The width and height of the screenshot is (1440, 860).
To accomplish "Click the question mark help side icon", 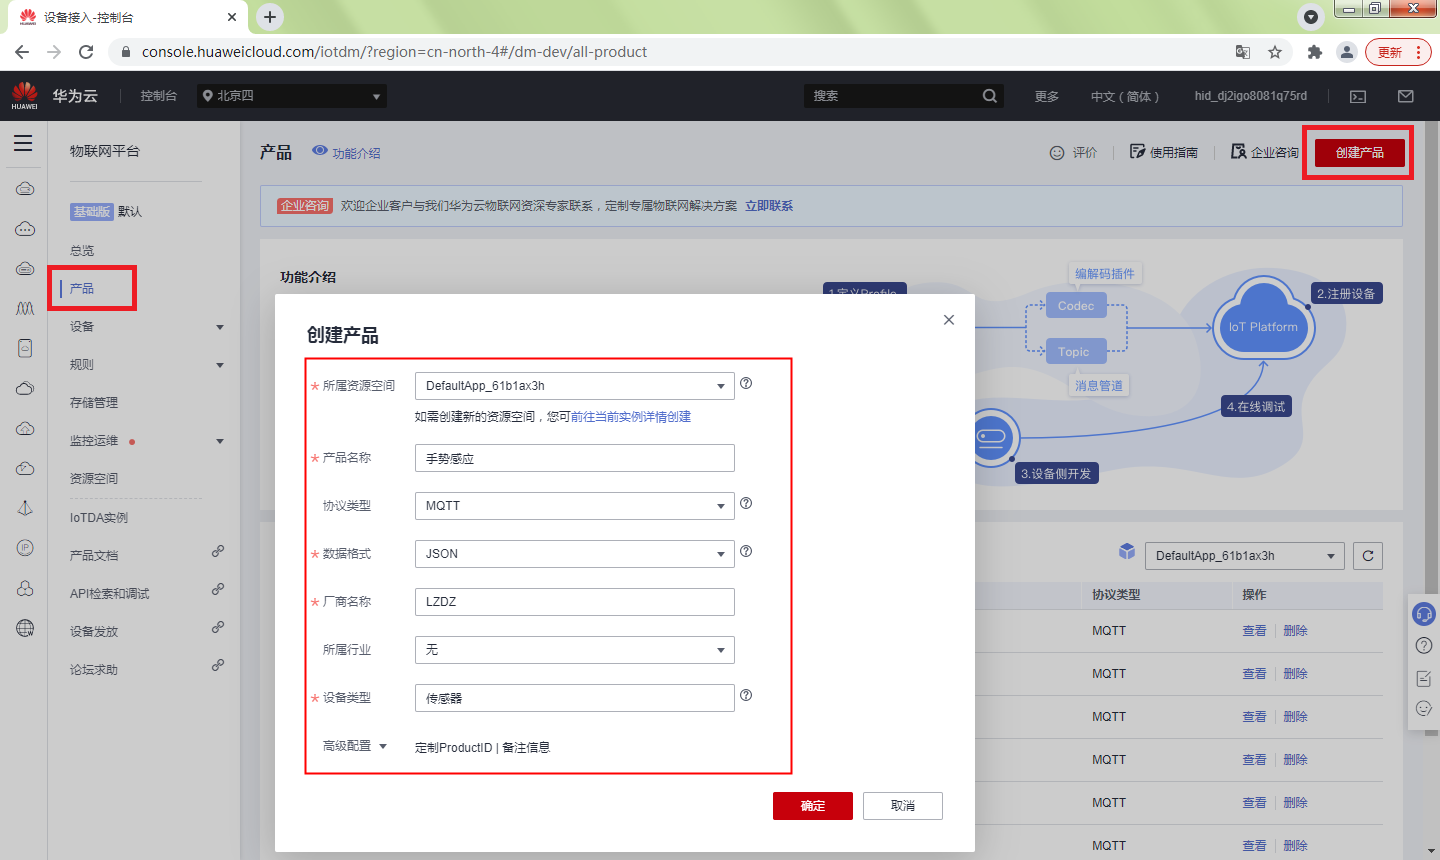I will (x=1424, y=646).
